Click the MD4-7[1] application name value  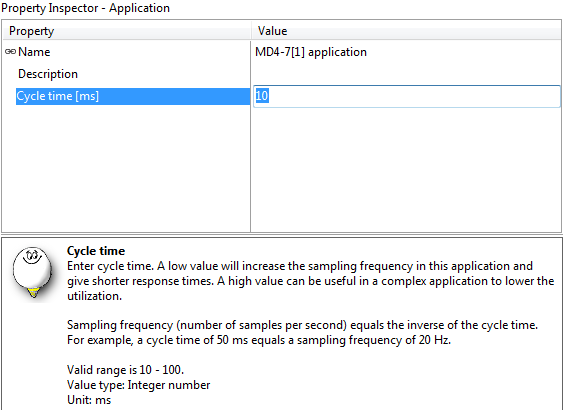(x=311, y=52)
